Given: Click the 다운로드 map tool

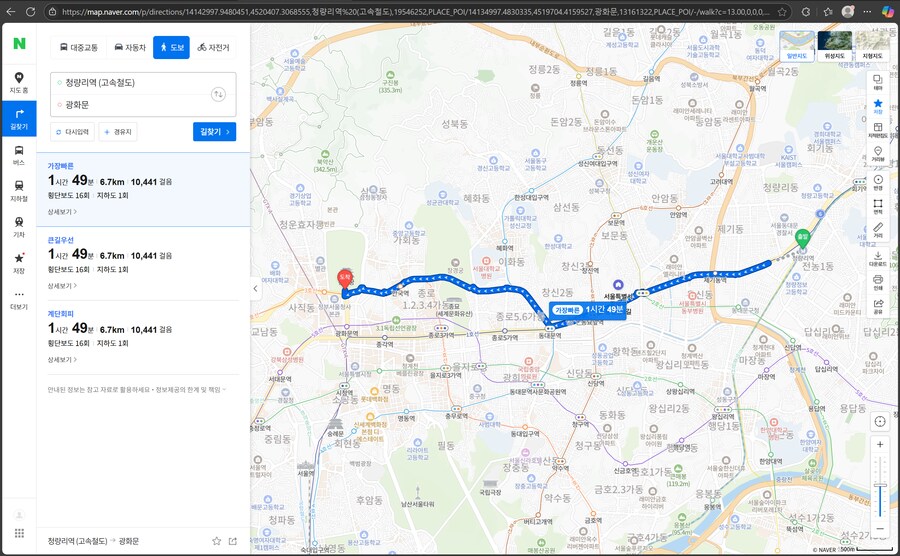Looking at the screenshot, I should [x=878, y=259].
